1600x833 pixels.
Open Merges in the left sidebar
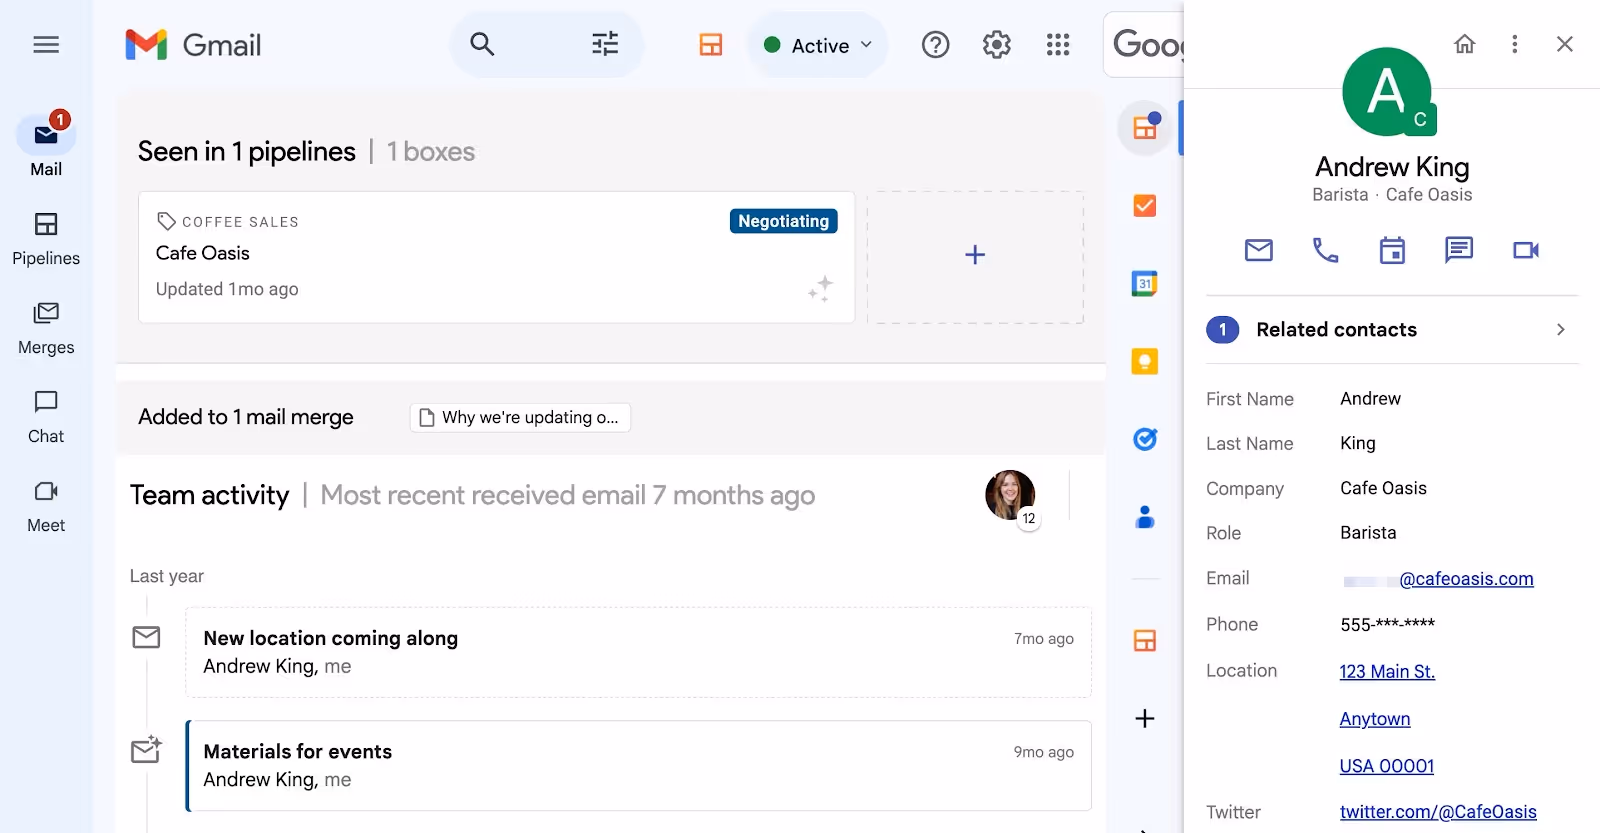pyautogui.click(x=46, y=329)
